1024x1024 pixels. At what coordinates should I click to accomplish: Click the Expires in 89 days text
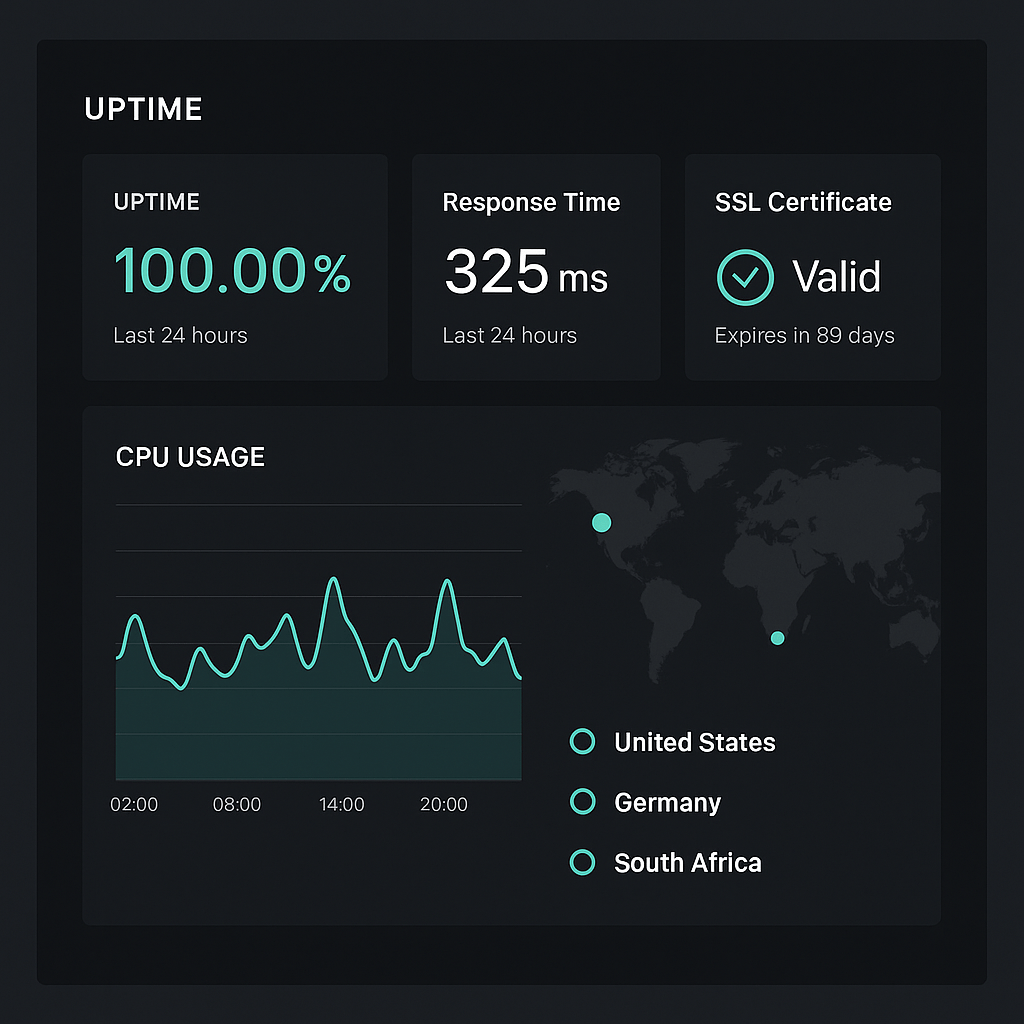805,336
